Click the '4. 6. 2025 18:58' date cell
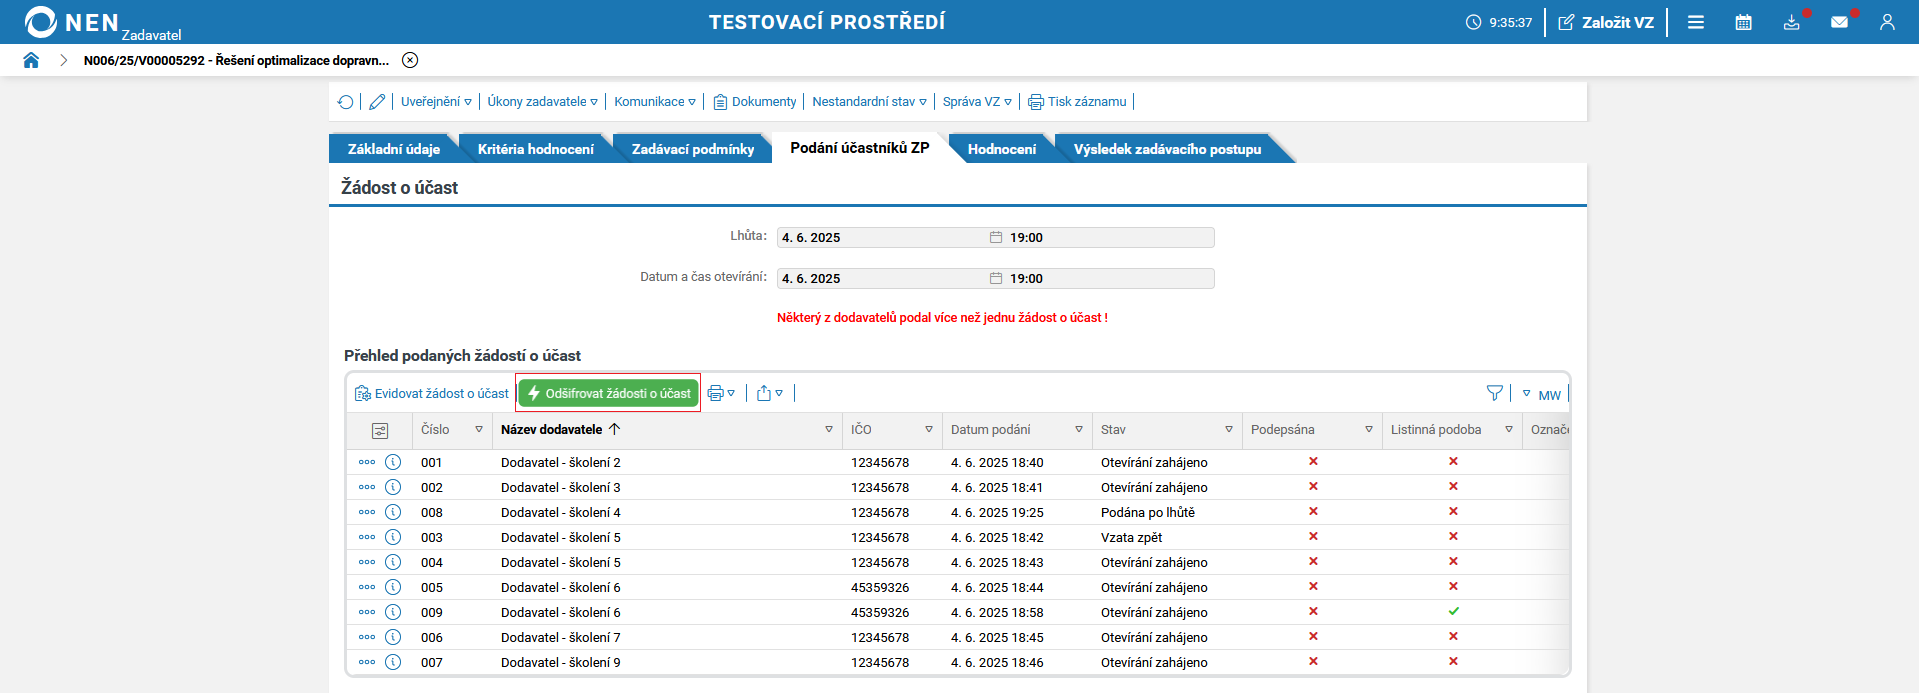 tap(997, 612)
